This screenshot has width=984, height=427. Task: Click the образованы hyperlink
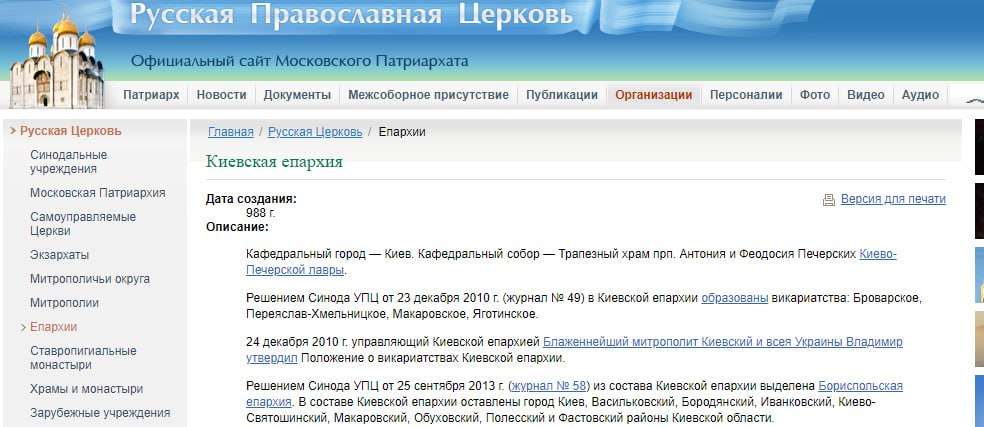pyautogui.click(x=735, y=298)
